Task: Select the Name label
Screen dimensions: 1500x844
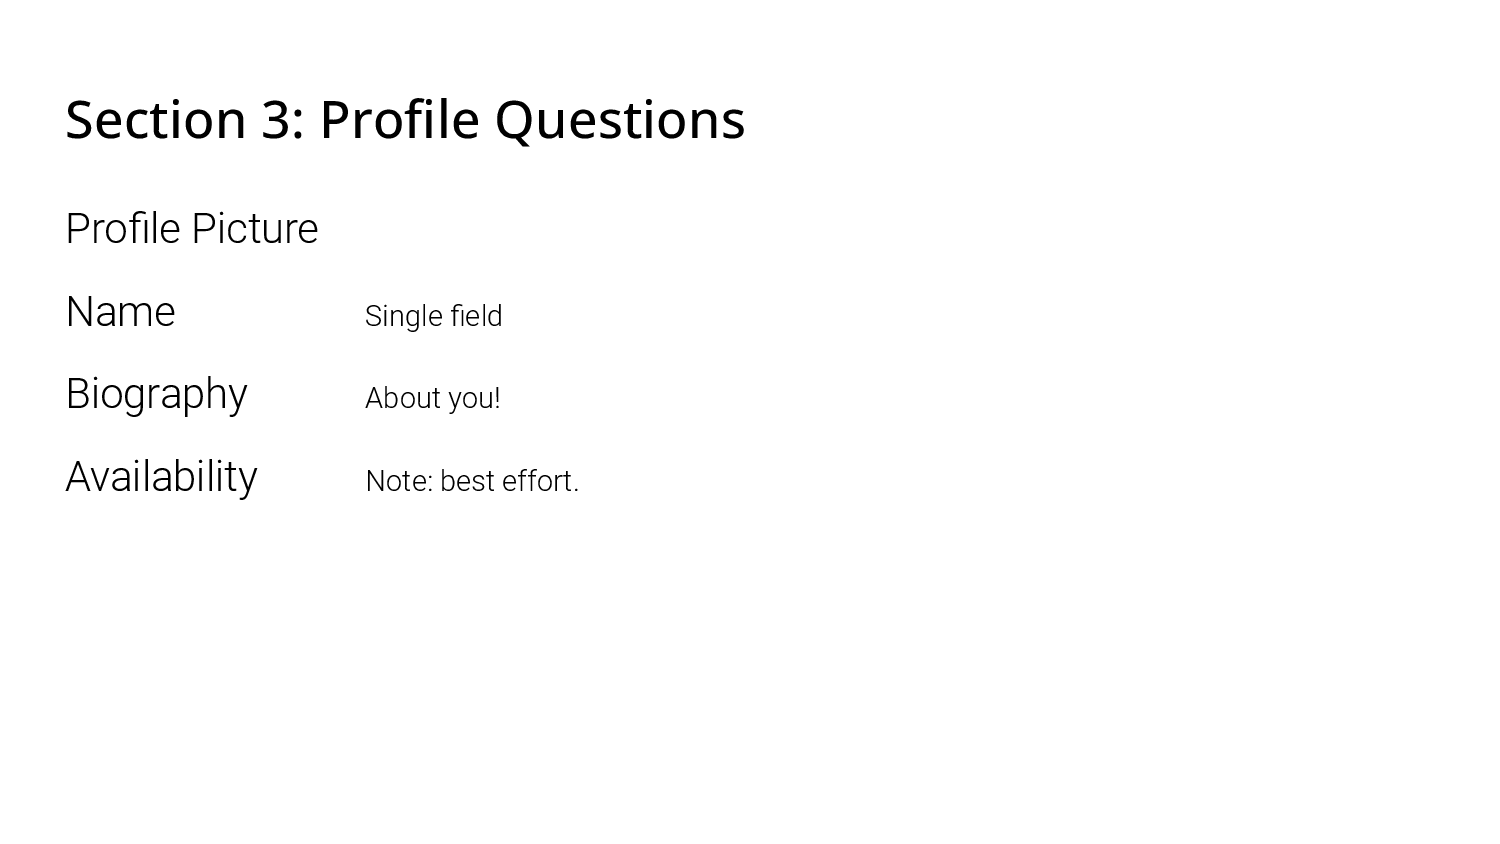Action: (120, 312)
